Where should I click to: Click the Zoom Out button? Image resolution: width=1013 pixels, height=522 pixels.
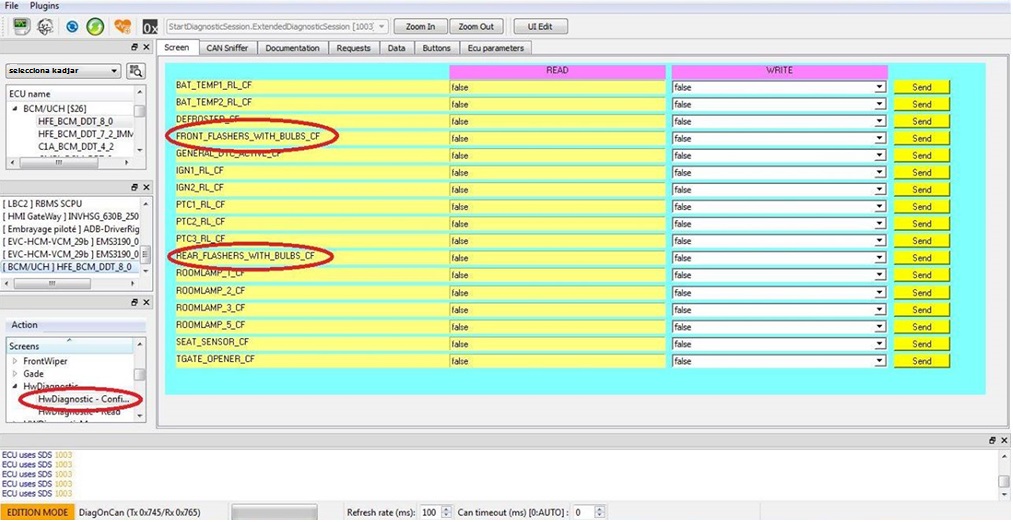[476, 26]
